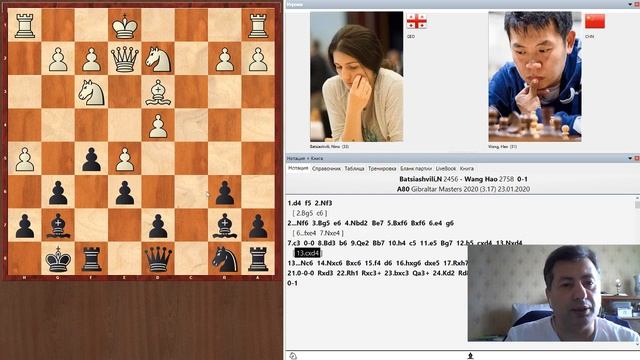Select the black queen on d8
This screenshot has width=640, height=360.
[158, 260]
